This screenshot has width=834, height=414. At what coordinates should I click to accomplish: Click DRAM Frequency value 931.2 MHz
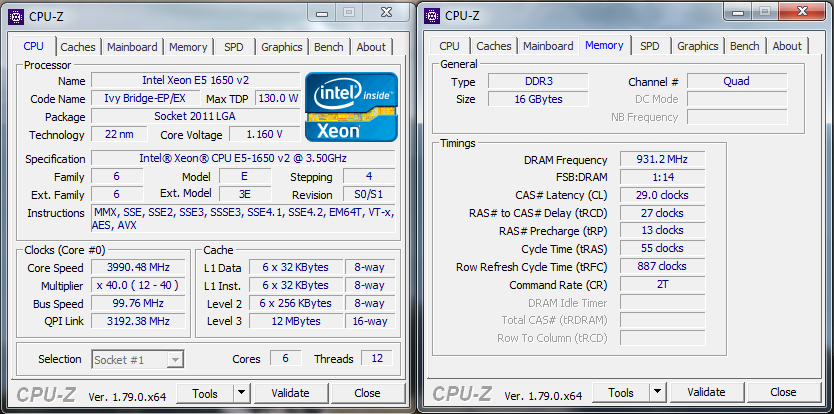[663, 159]
